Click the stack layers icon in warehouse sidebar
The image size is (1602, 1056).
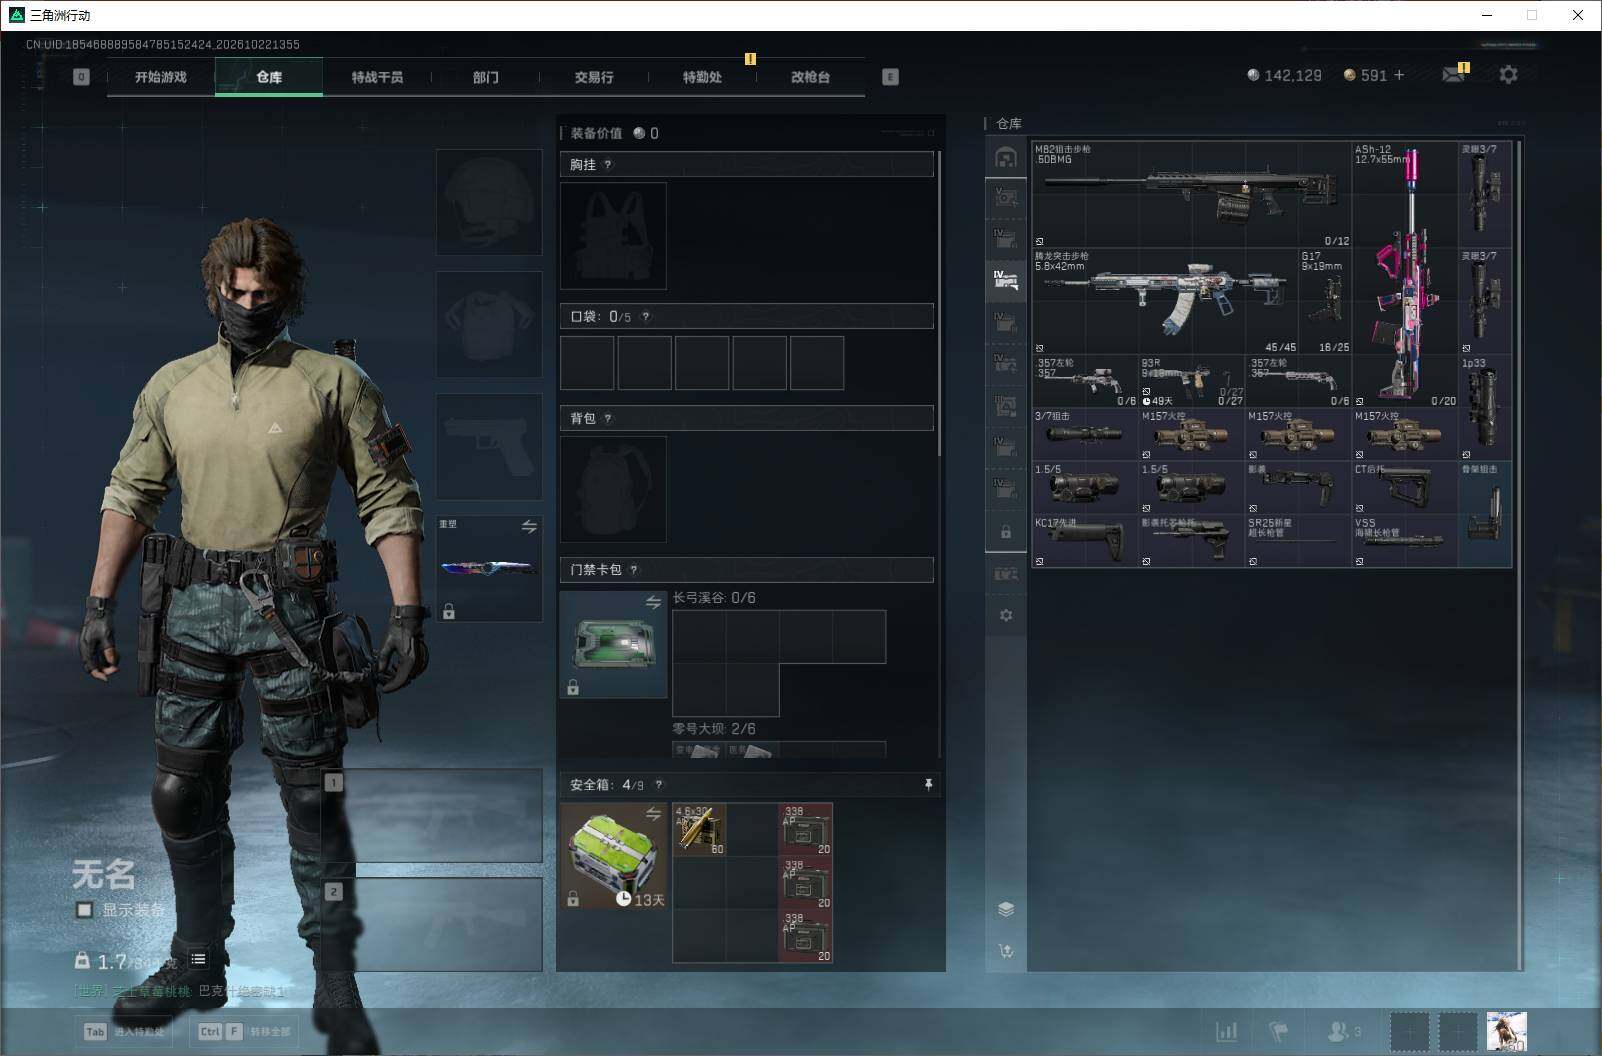point(1006,909)
